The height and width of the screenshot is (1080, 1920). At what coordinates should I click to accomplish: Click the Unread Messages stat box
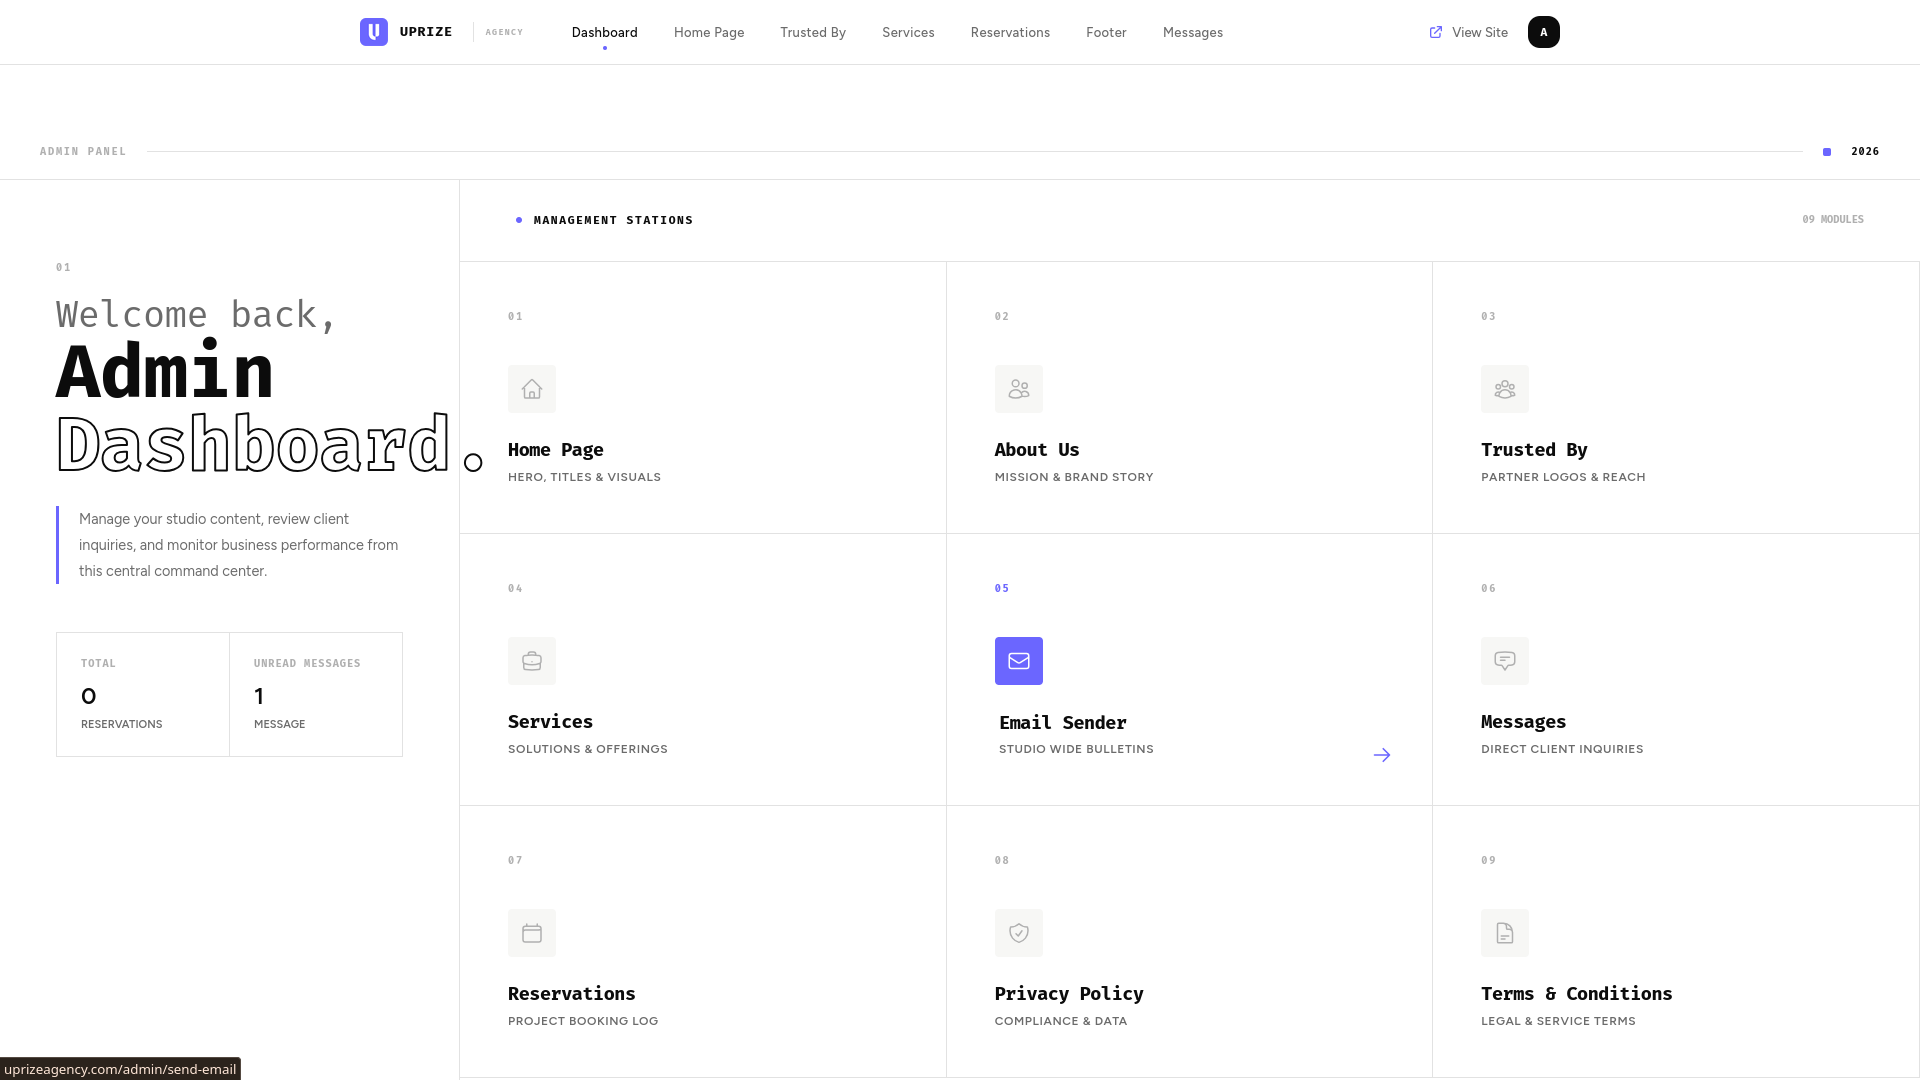[x=316, y=694]
